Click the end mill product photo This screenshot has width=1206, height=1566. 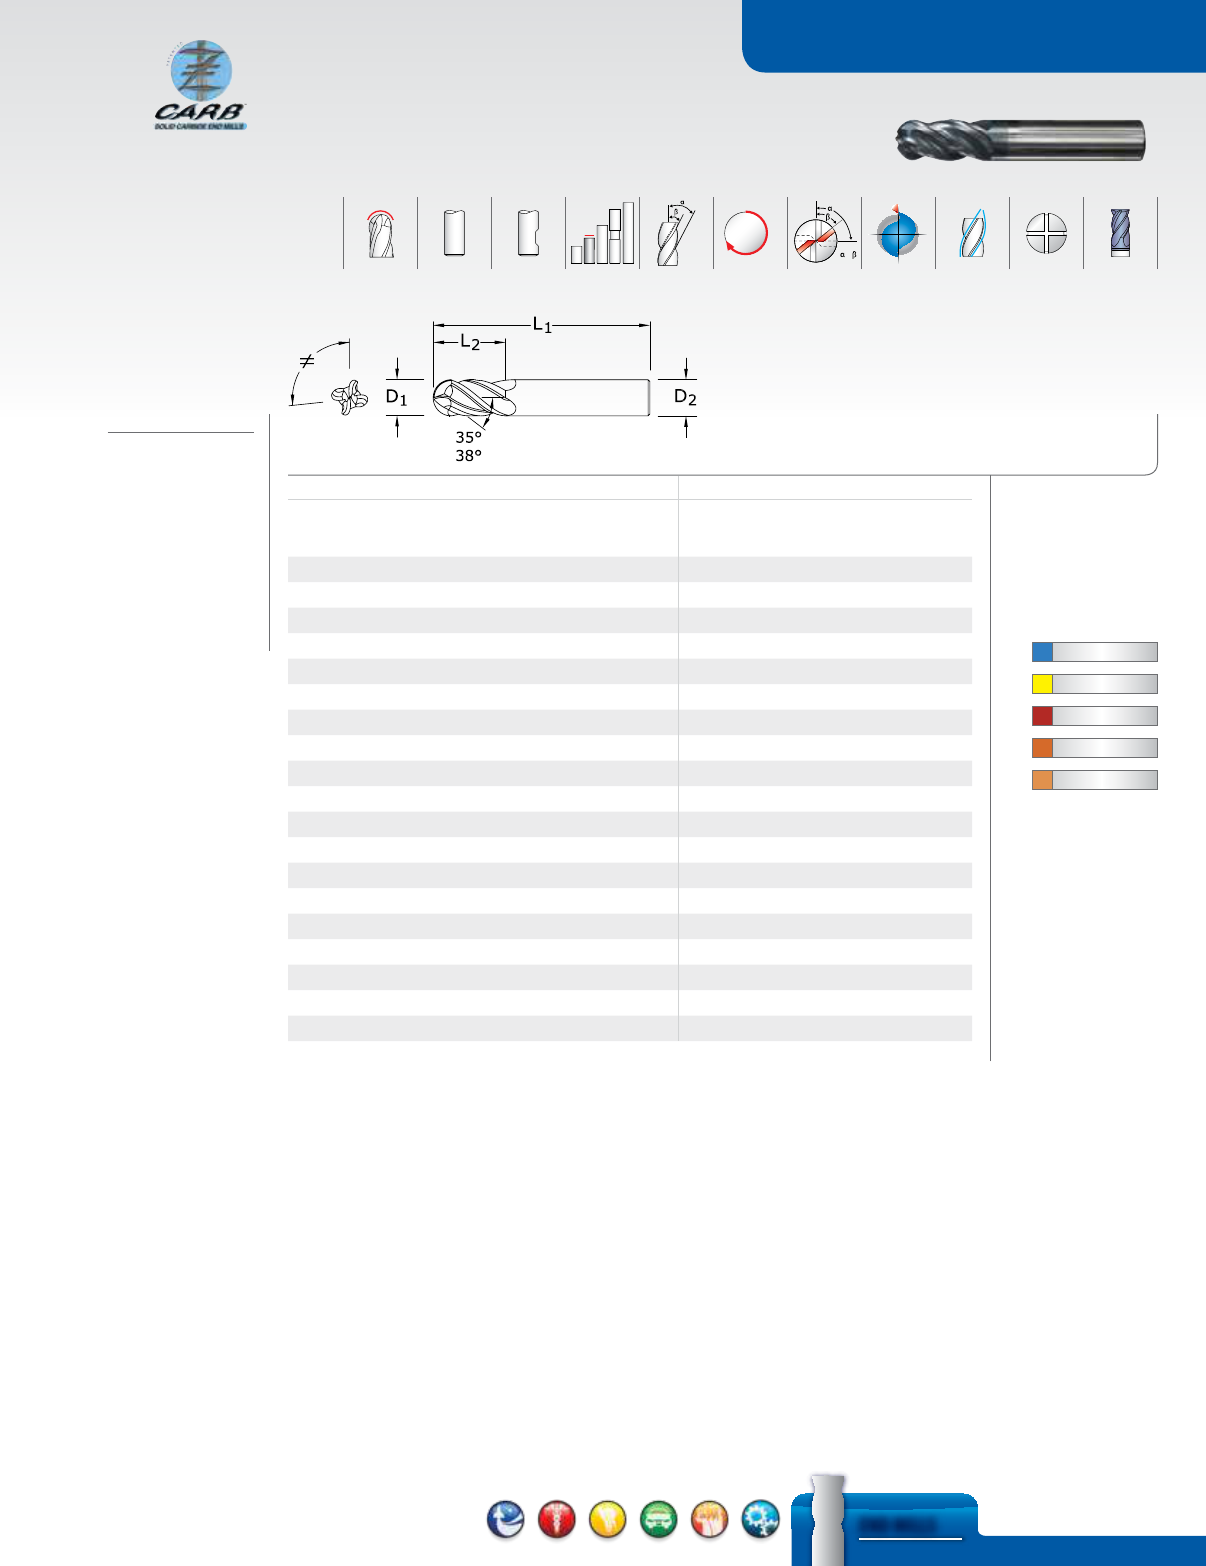pos(1020,140)
